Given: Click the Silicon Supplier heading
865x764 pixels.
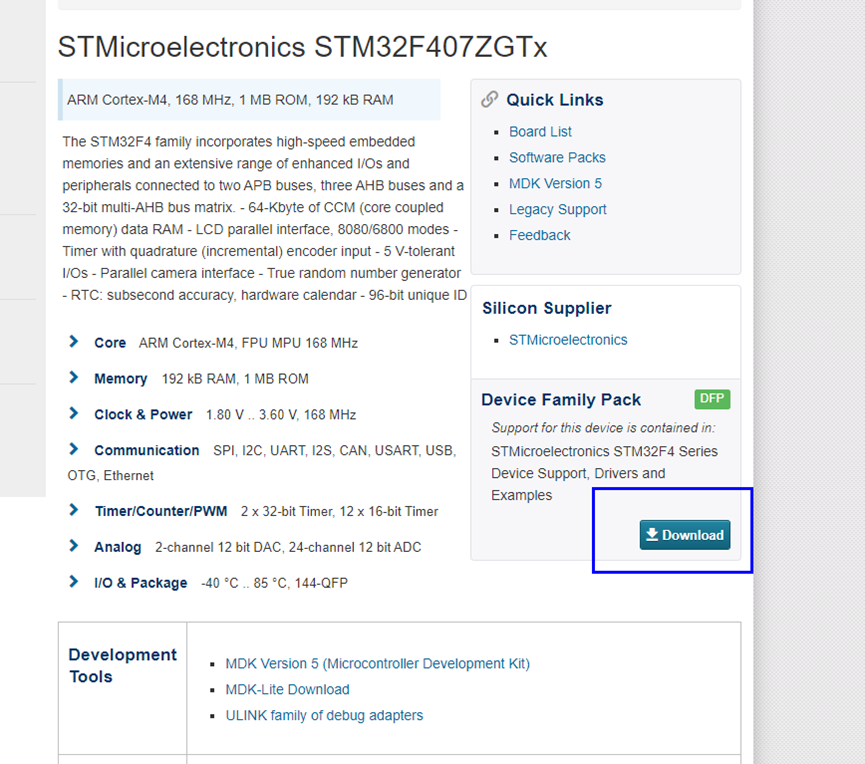Looking at the screenshot, I should click(547, 308).
